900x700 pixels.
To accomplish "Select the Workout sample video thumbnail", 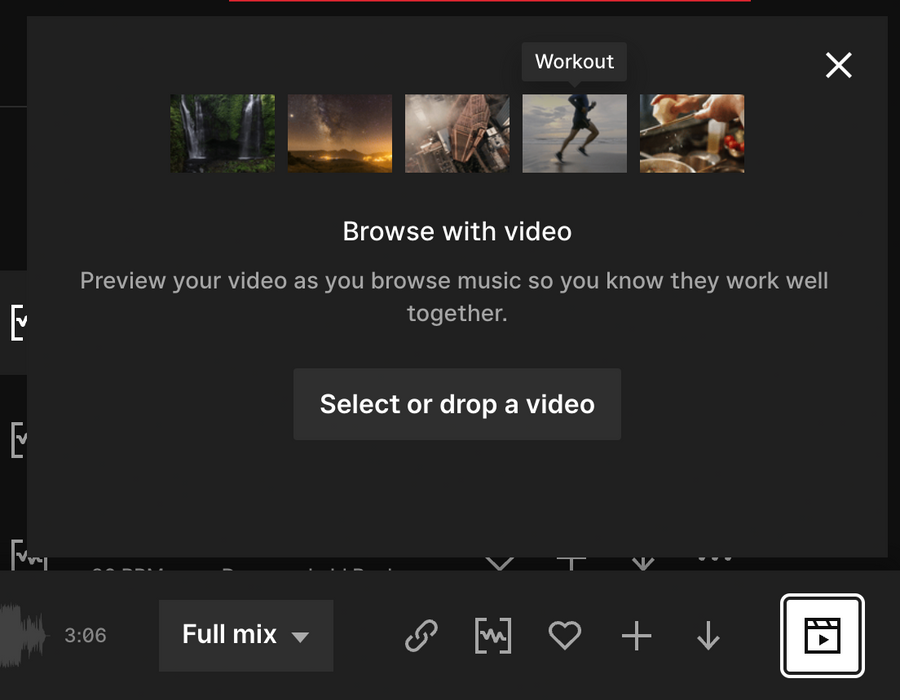I will click(574, 133).
